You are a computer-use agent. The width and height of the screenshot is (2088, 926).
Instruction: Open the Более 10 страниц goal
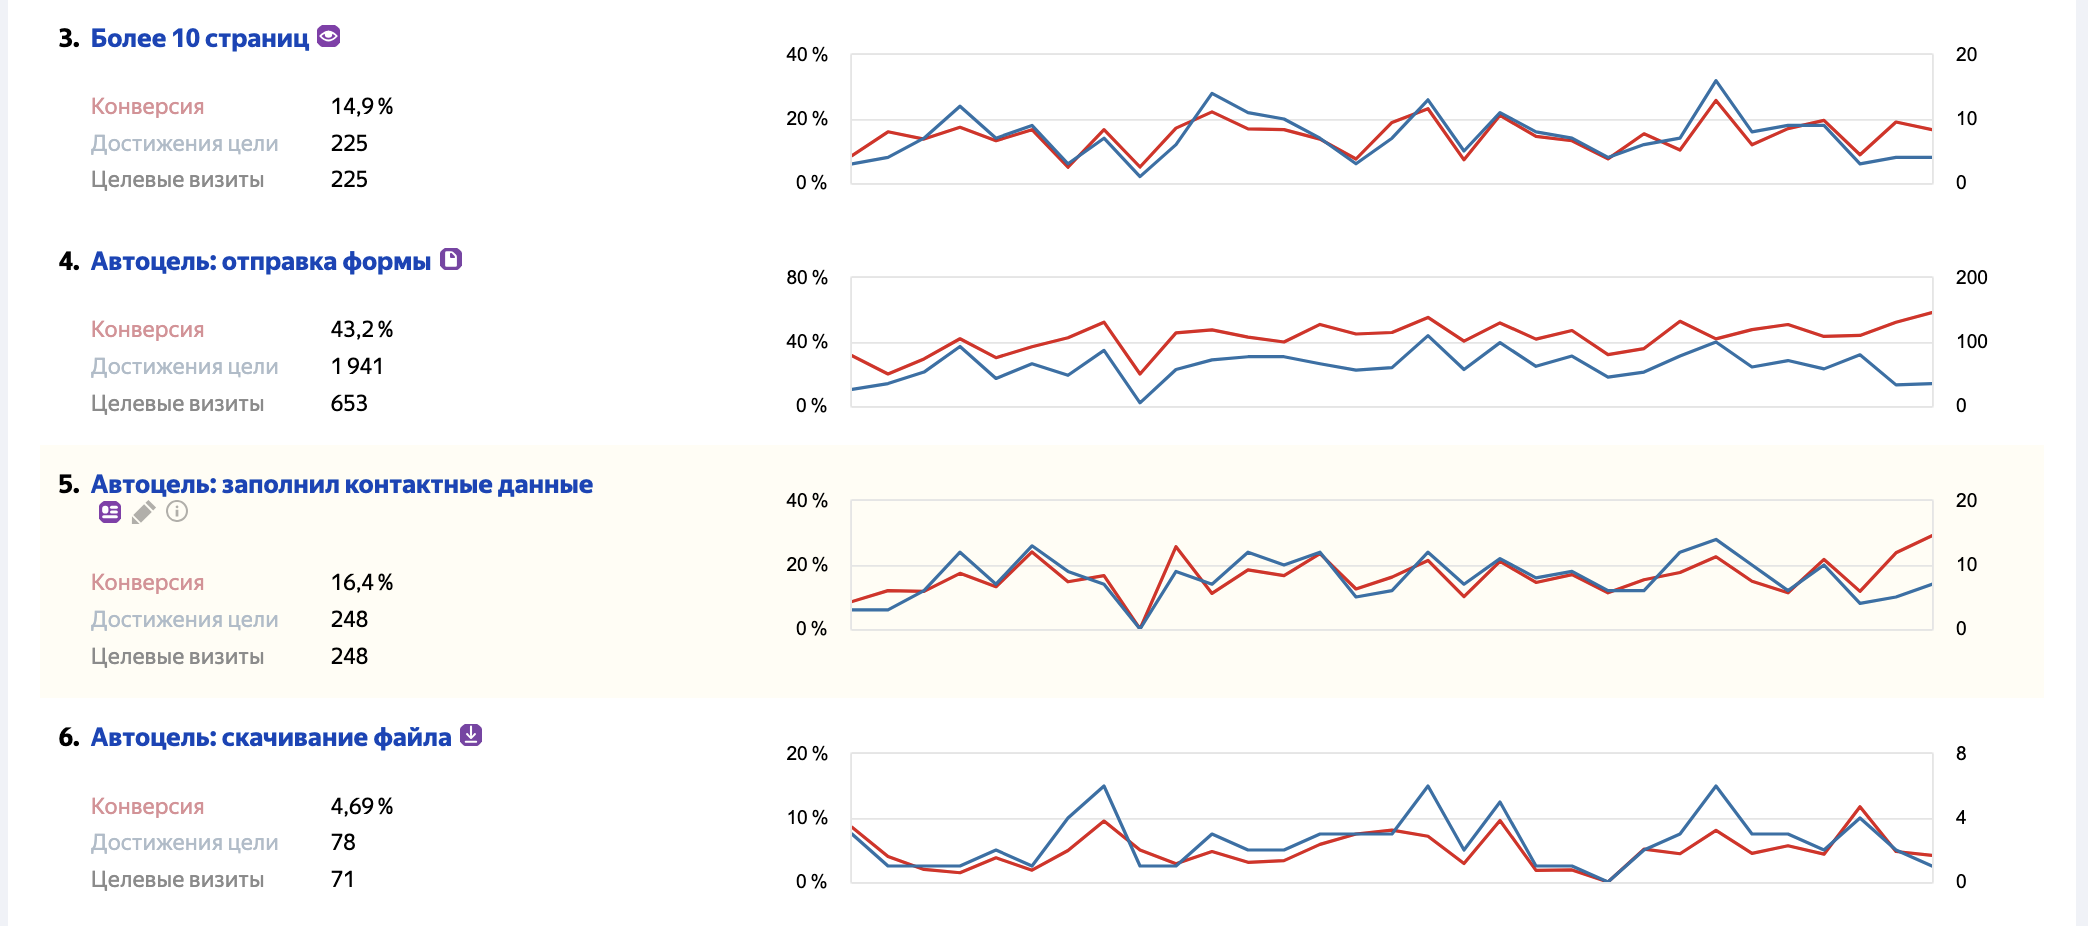click(200, 38)
